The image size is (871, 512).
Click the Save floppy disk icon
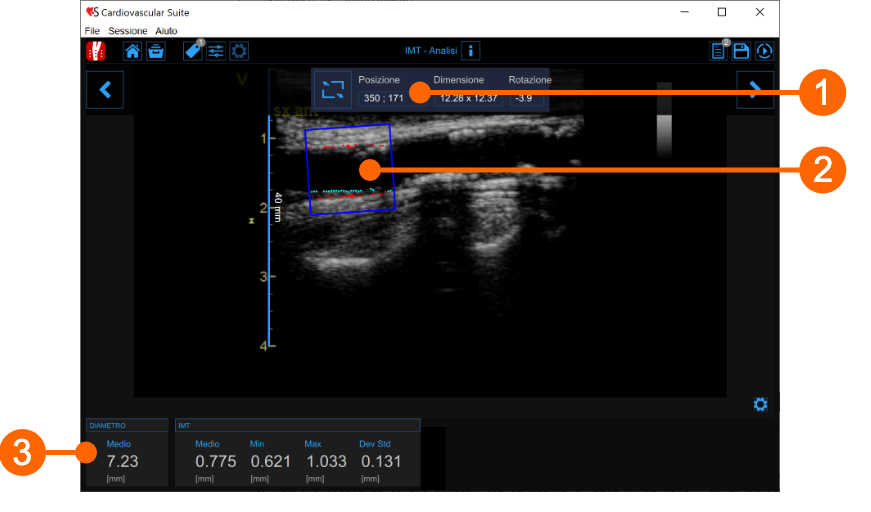pos(742,51)
